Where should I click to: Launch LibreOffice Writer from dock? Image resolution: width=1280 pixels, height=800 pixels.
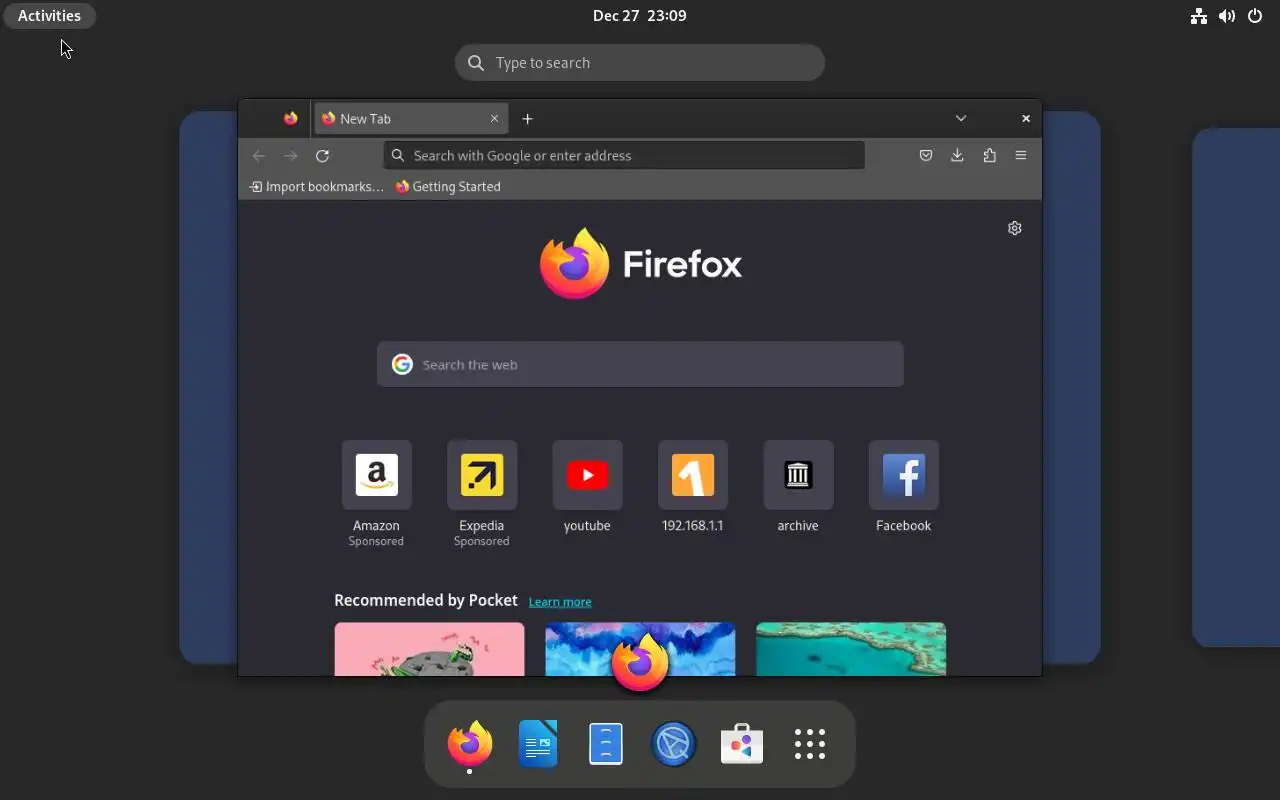click(x=538, y=744)
